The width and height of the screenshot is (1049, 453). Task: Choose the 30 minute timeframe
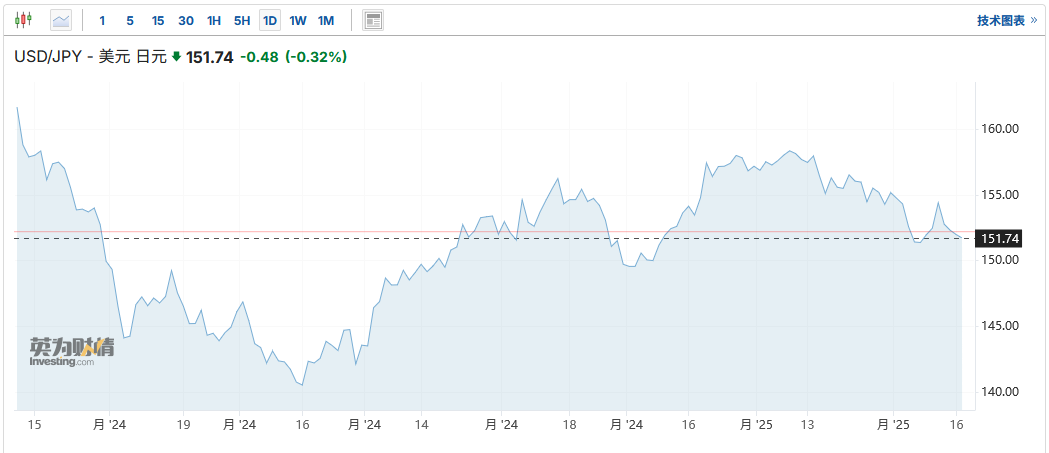coord(186,20)
